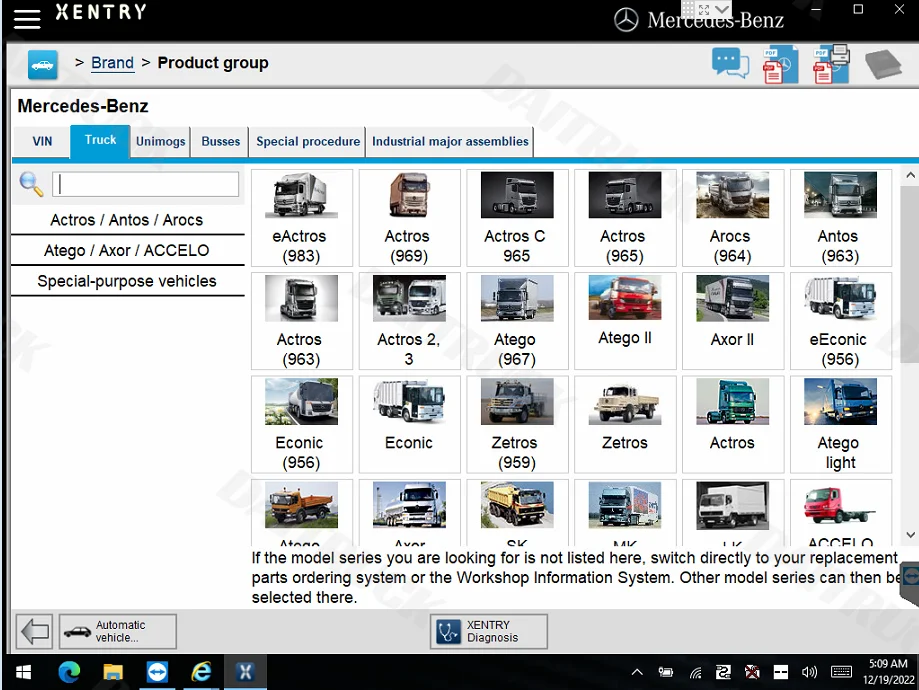Click the magnifying glass search icon
The height and width of the screenshot is (690, 919).
pos(31,184)
